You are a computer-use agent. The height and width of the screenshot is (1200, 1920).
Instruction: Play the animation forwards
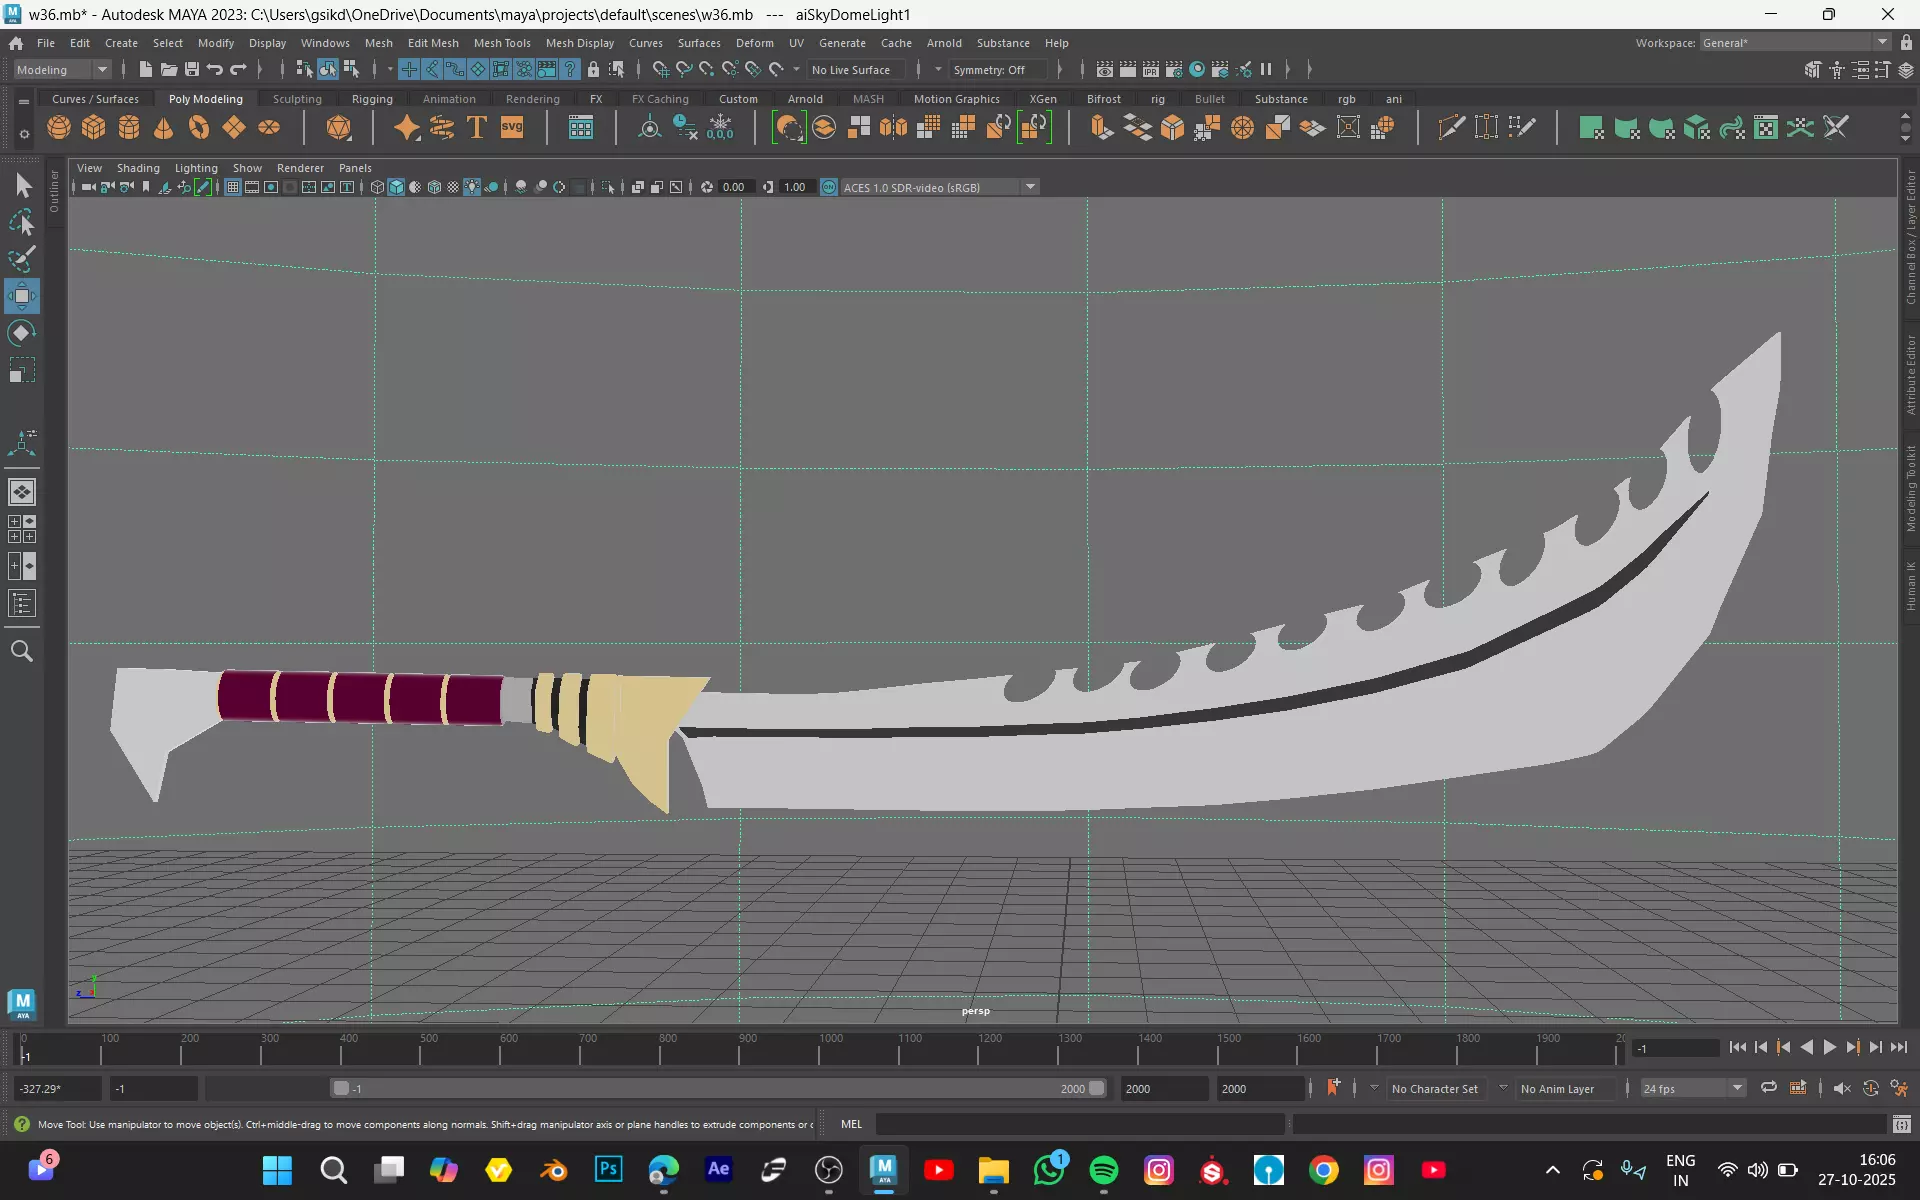pos(1830,1047)
